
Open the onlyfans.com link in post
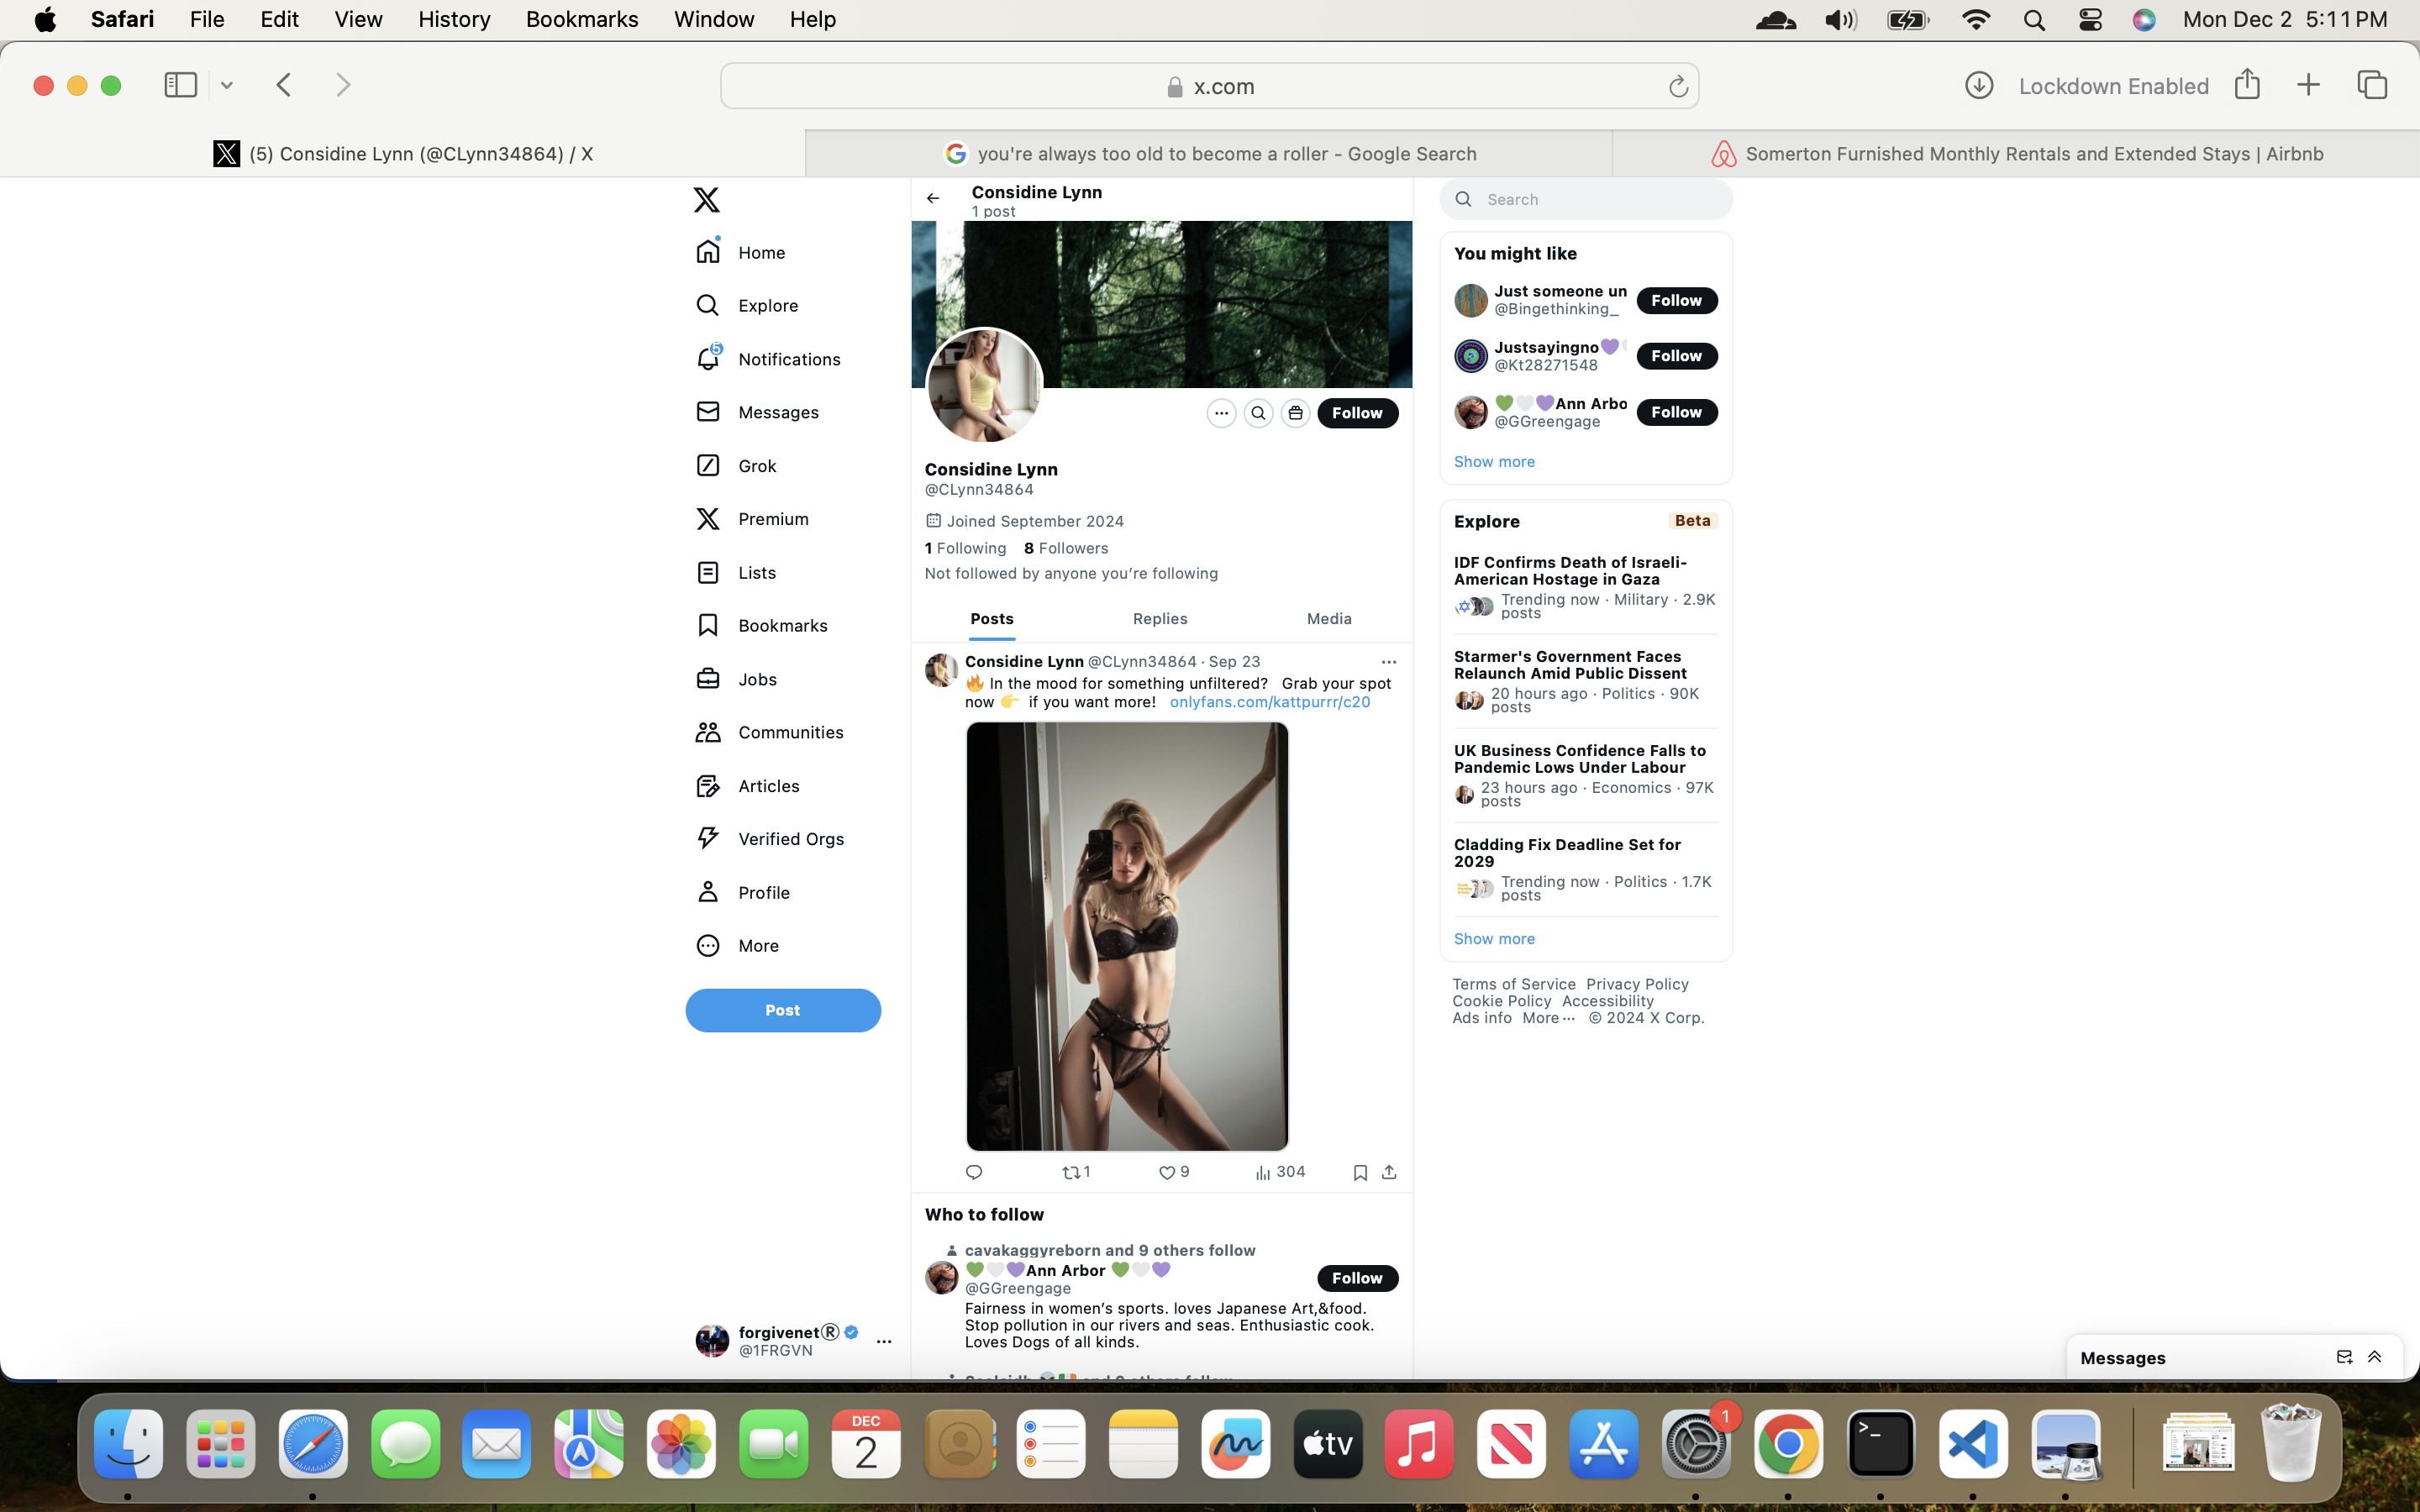pos(1270,702)
